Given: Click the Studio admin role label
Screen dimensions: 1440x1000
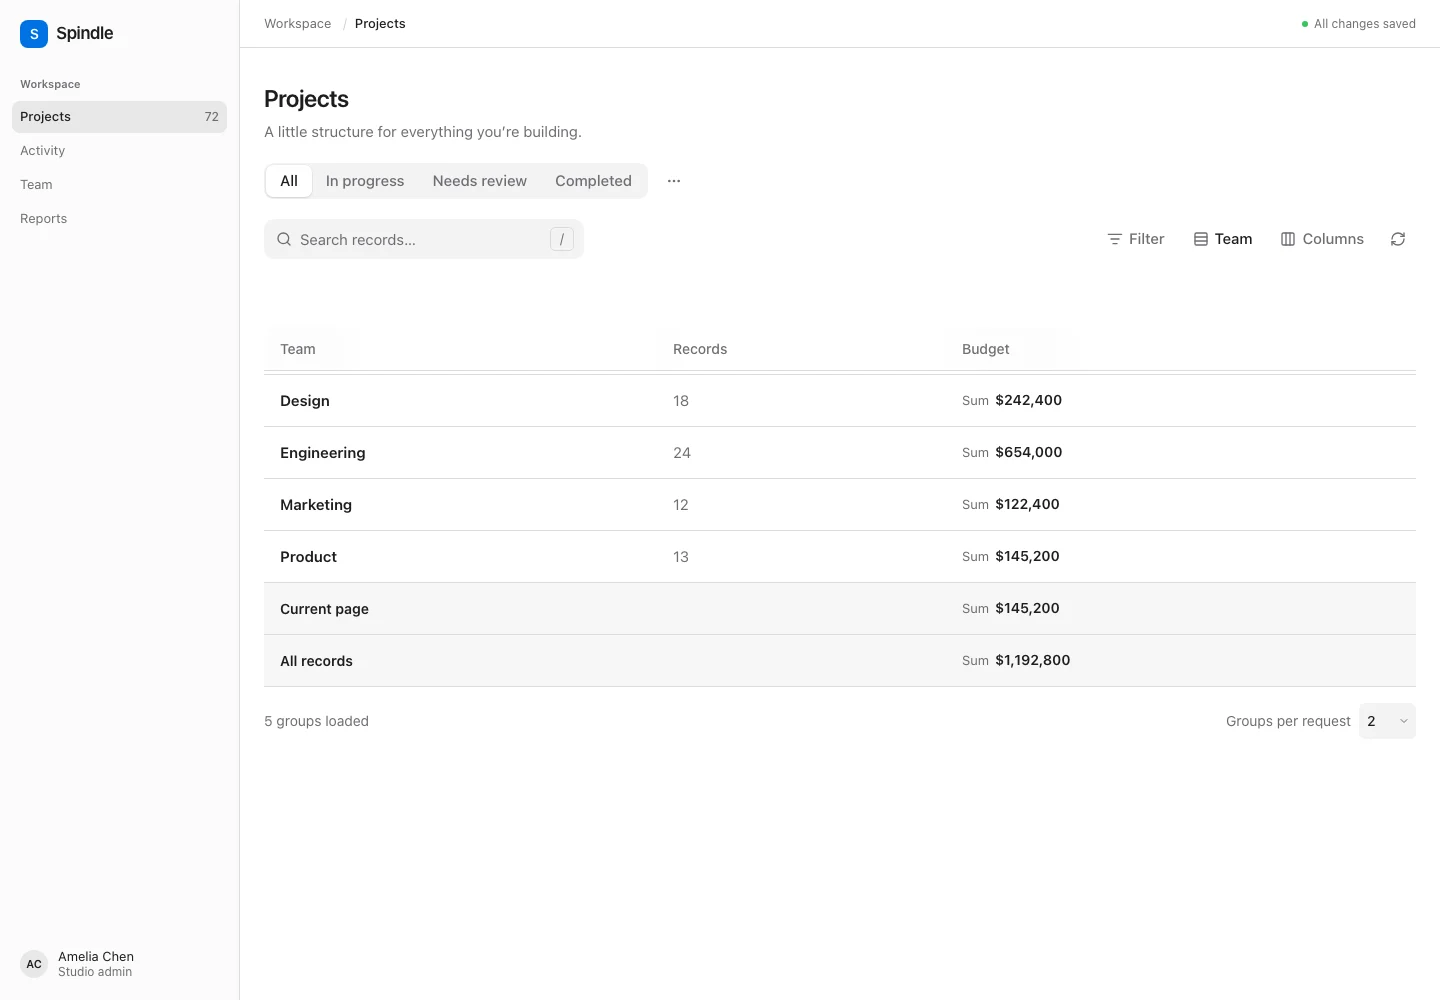Looking at the screenshot, I should pyautogui.click(x=95, y=972).
